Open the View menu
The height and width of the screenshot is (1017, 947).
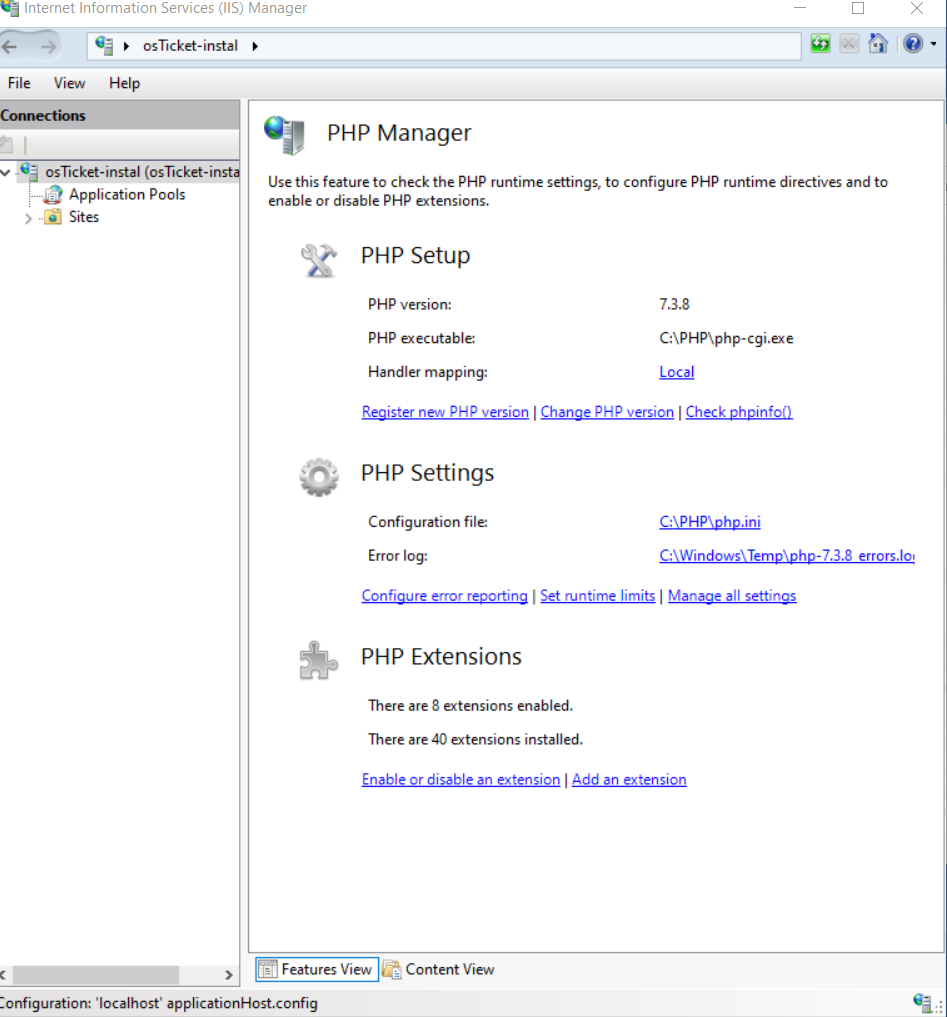click(69, 83)
